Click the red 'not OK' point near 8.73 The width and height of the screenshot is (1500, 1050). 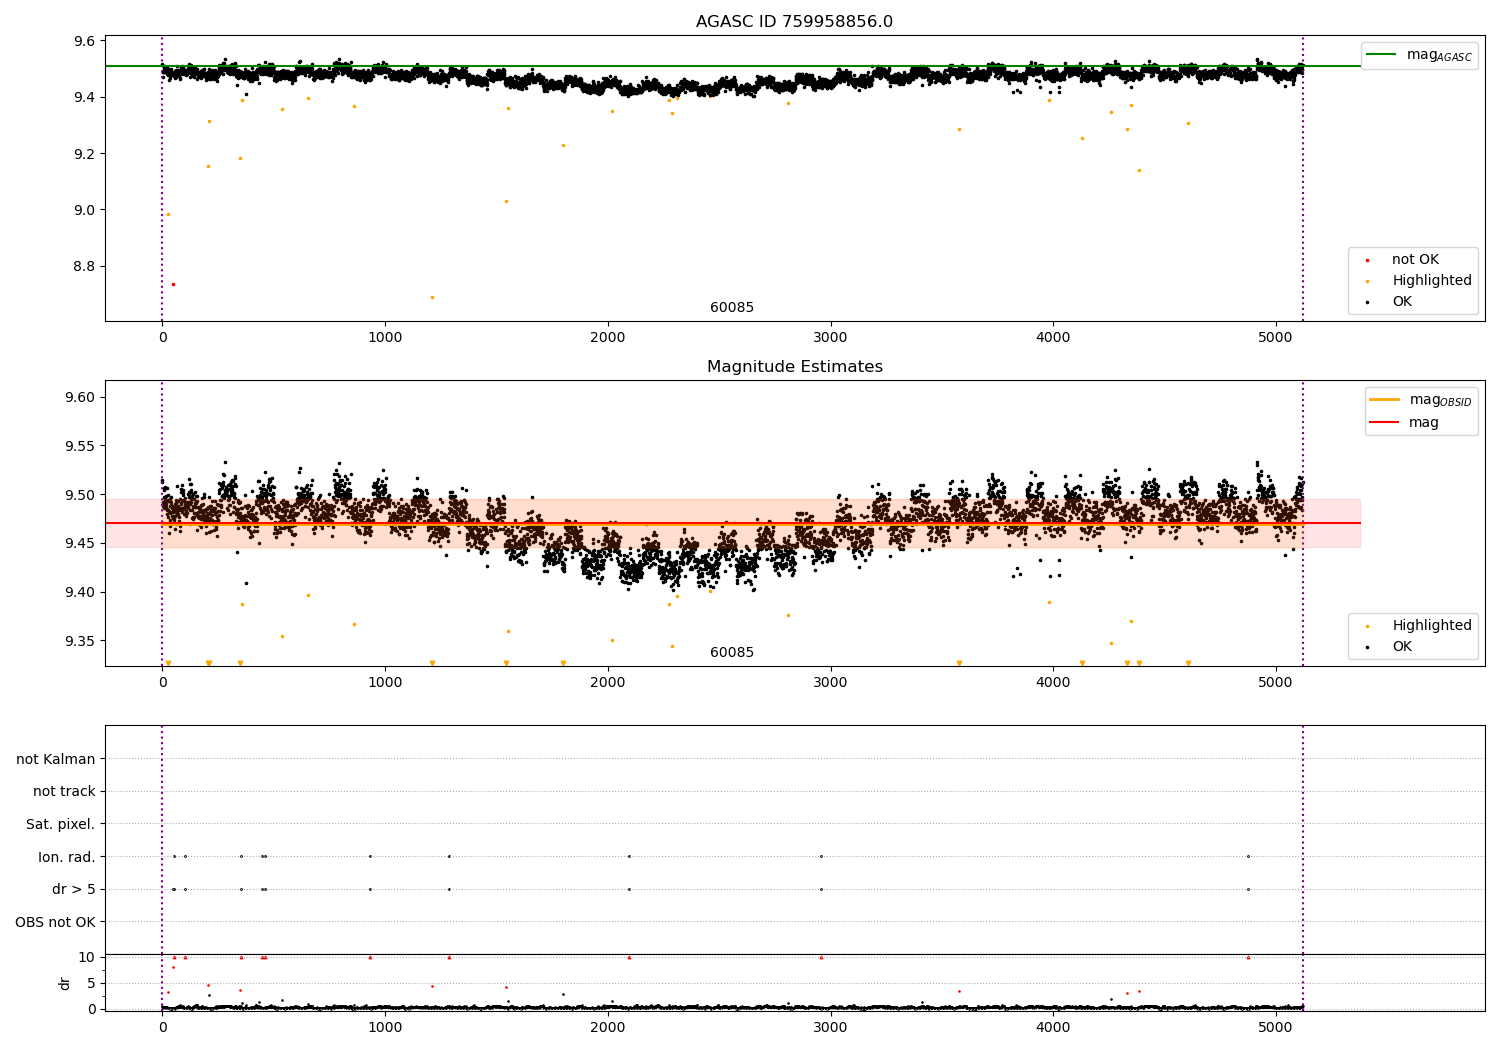(x=173, y=284)
